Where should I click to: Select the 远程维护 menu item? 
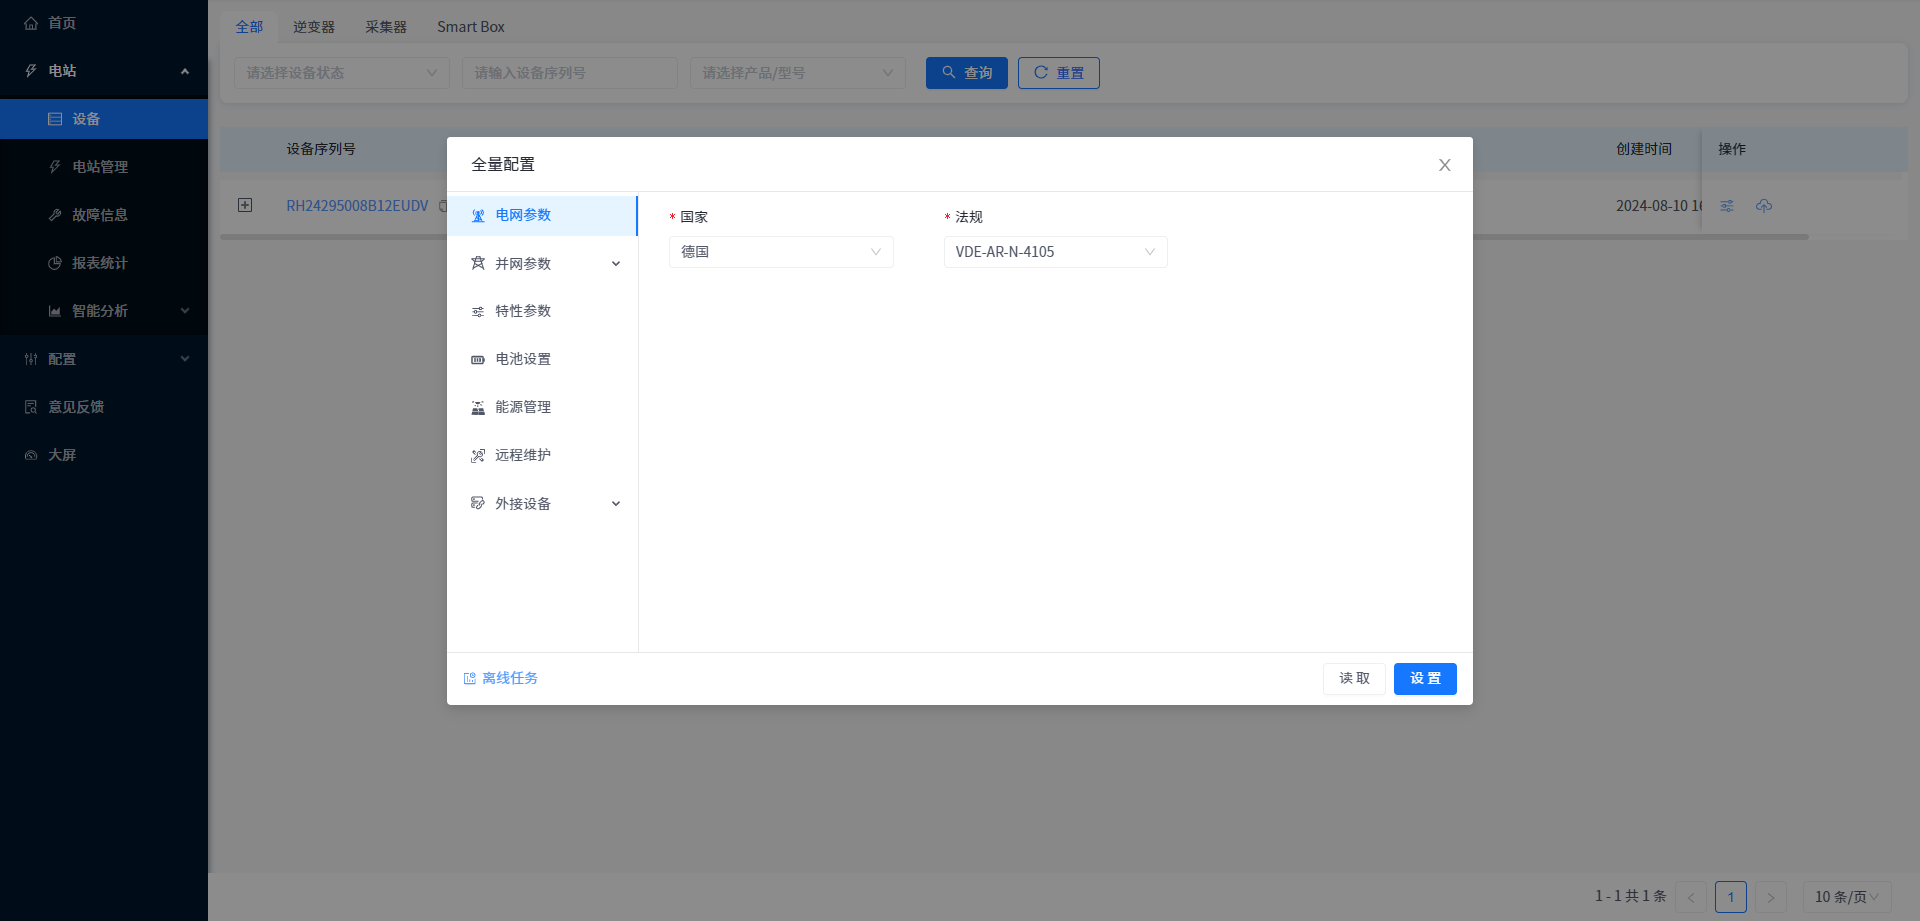click(523, 455)
